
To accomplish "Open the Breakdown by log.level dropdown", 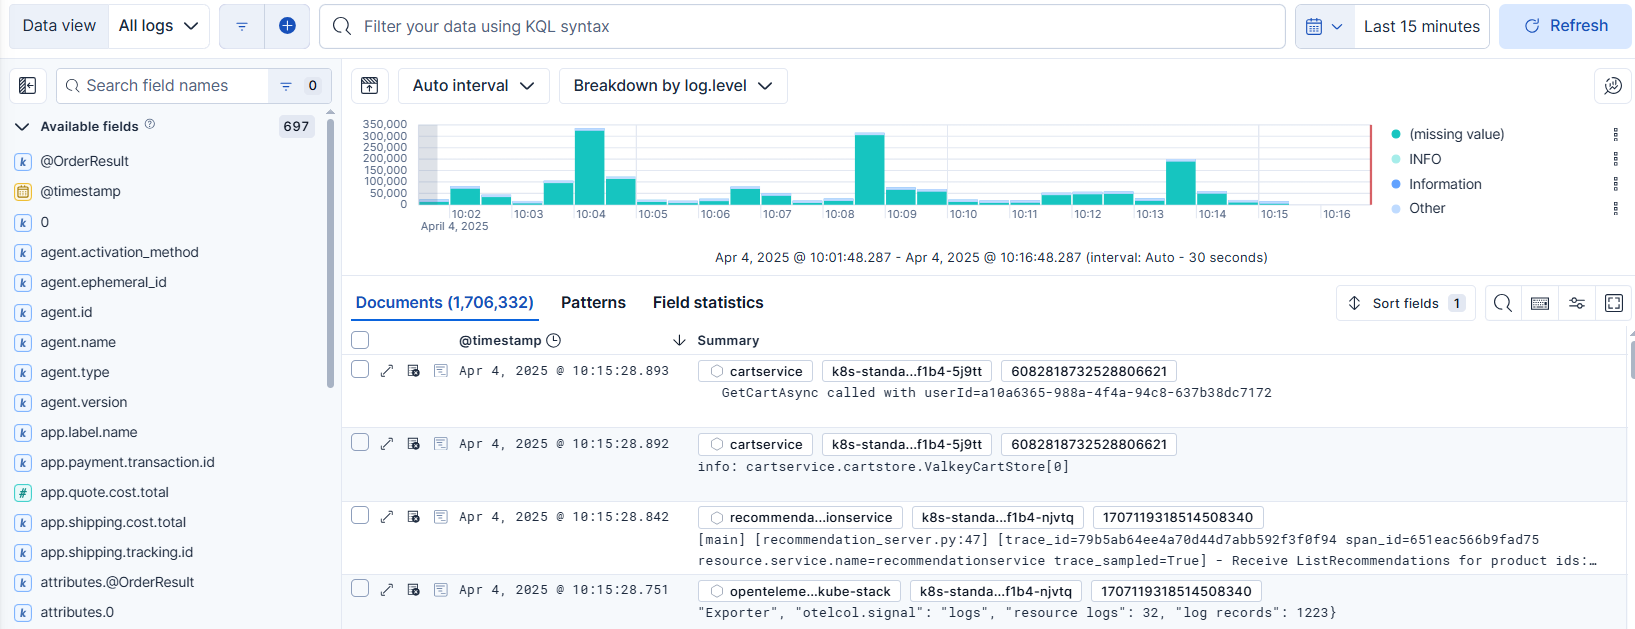I will (673, 86).
